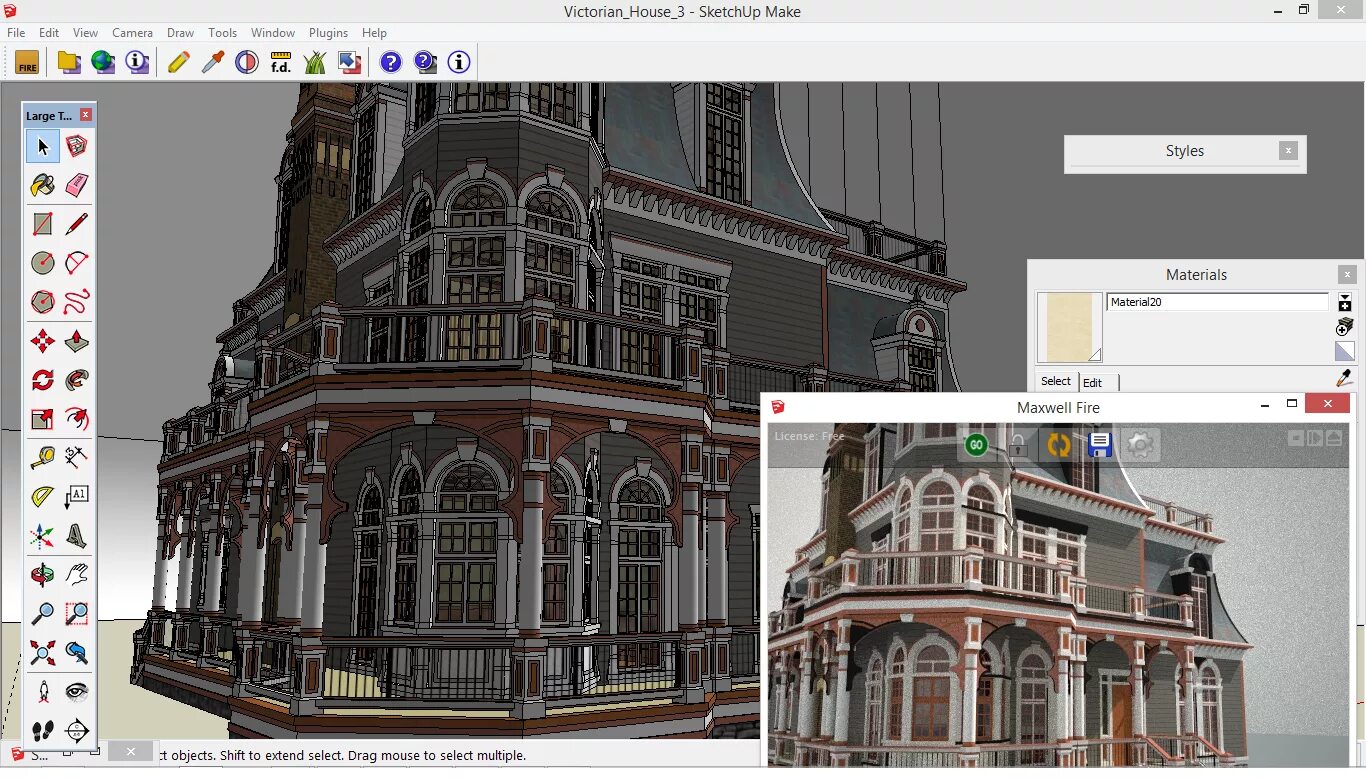Select the Offset tool

tap(77, 419)
